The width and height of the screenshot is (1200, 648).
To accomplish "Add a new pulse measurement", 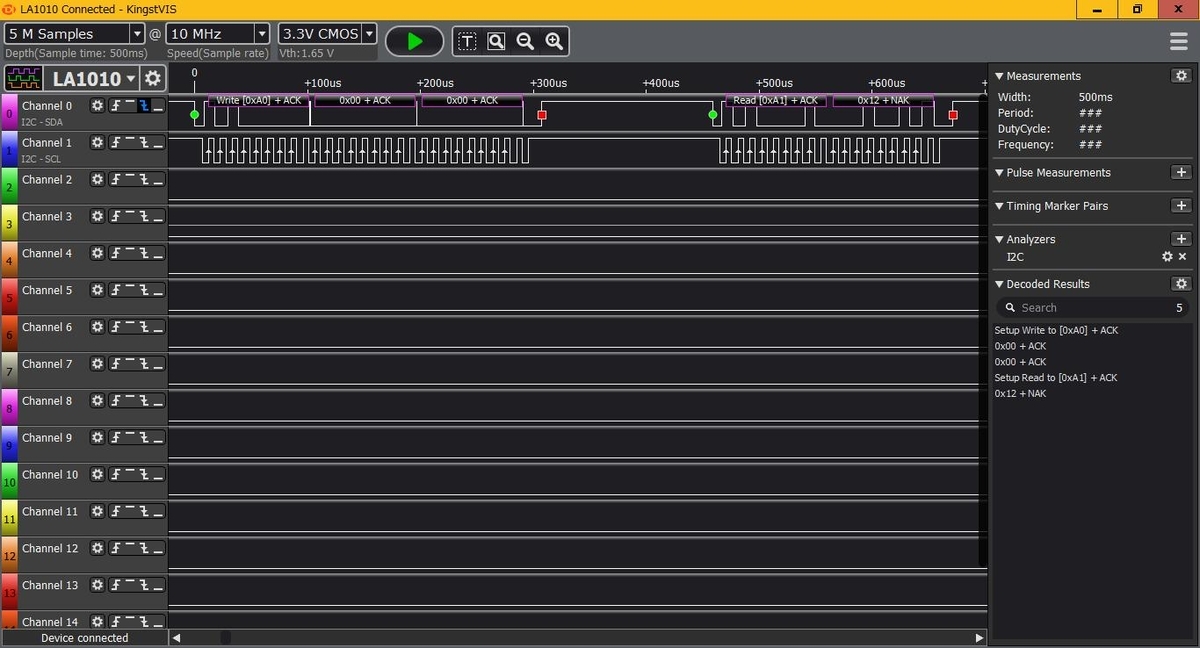I will (1181, 173).
